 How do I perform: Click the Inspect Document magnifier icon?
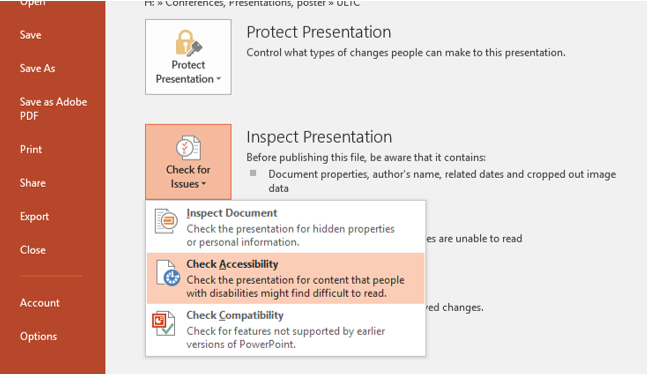pyautogui.click(x=166, y=221)
